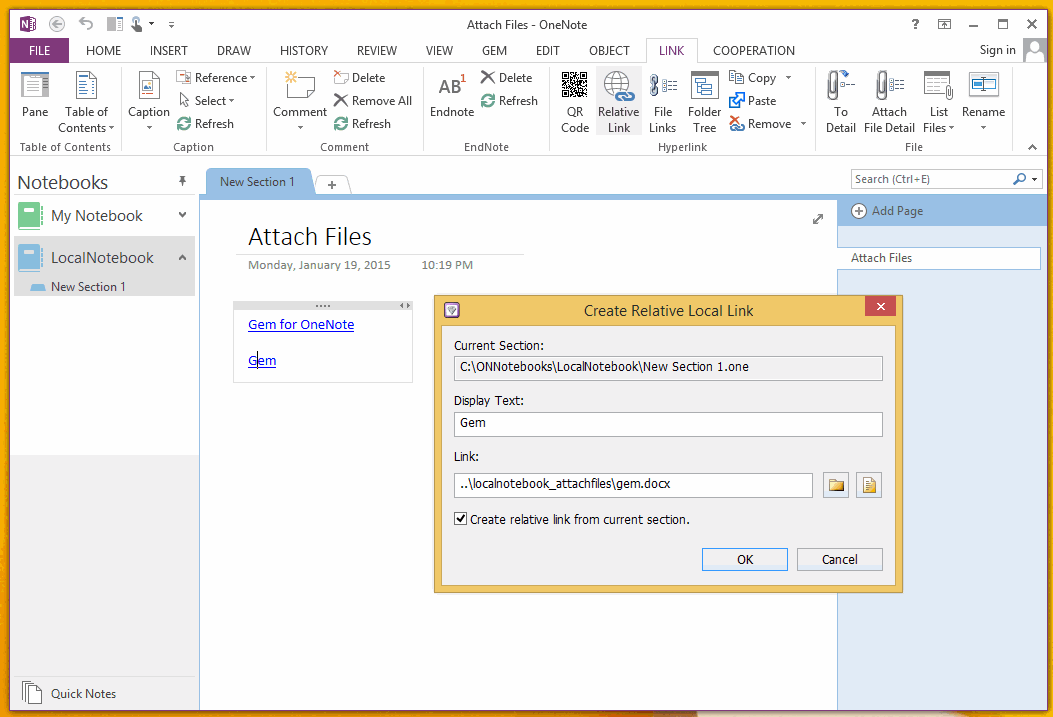This screenshot has height=717, width=1053.
Task: Open the Select dropdown in Caption group
Action: point(206,101)
